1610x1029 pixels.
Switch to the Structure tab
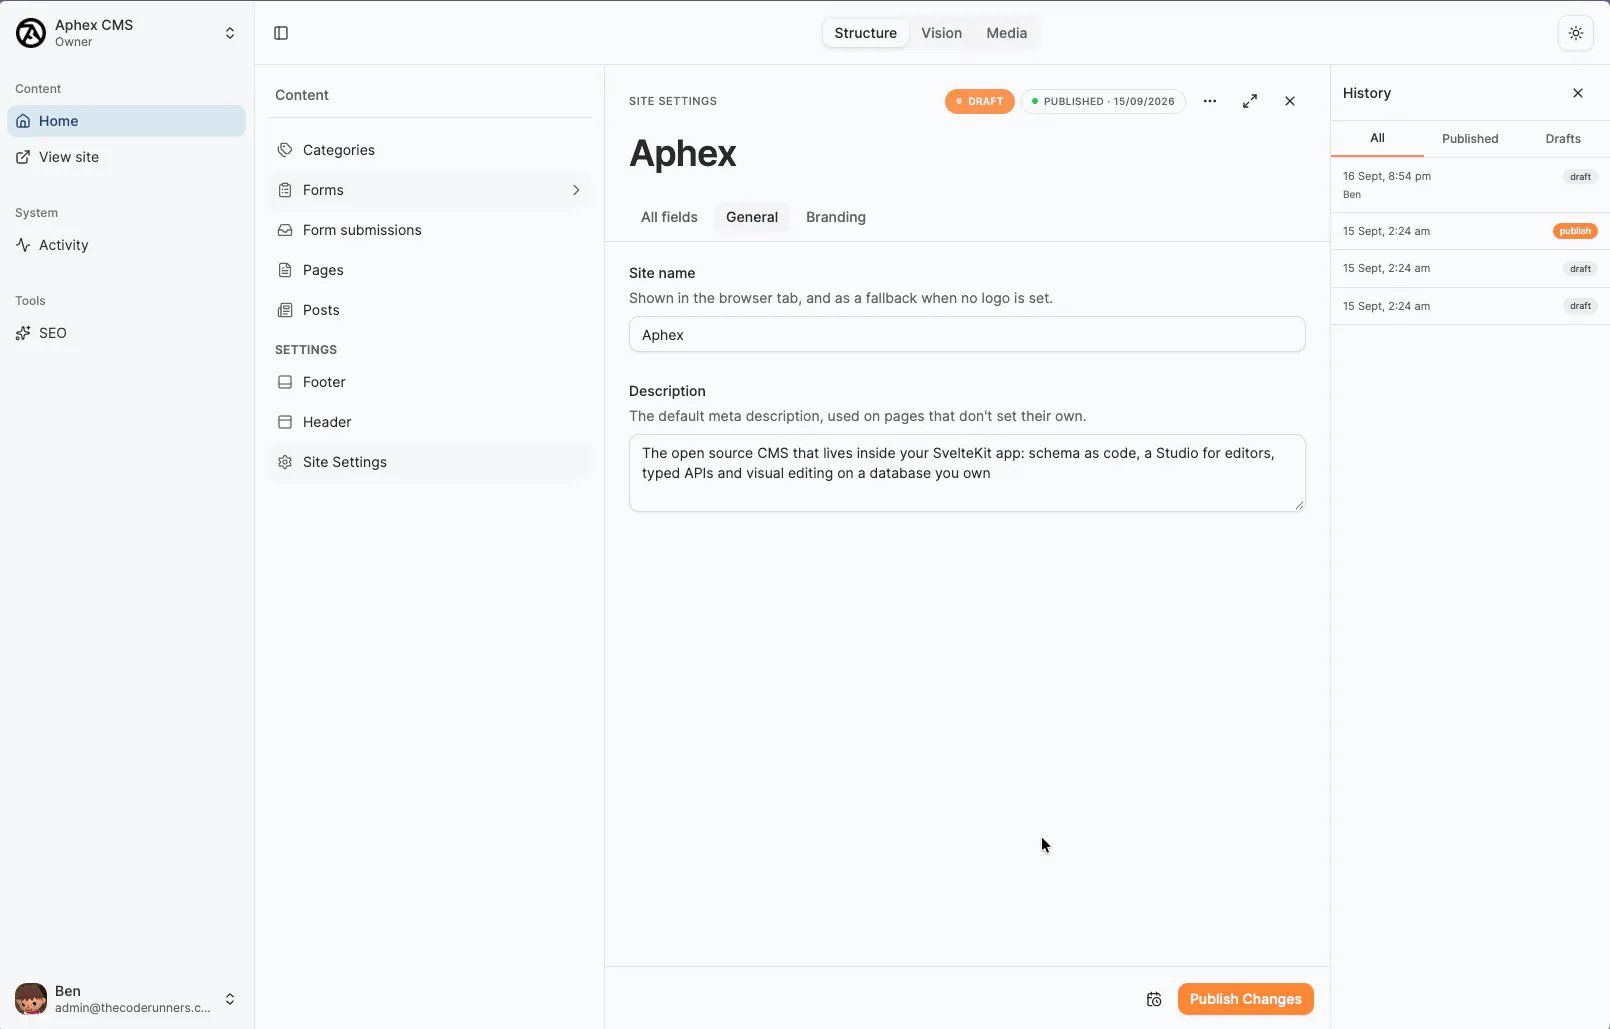(866, 33)
